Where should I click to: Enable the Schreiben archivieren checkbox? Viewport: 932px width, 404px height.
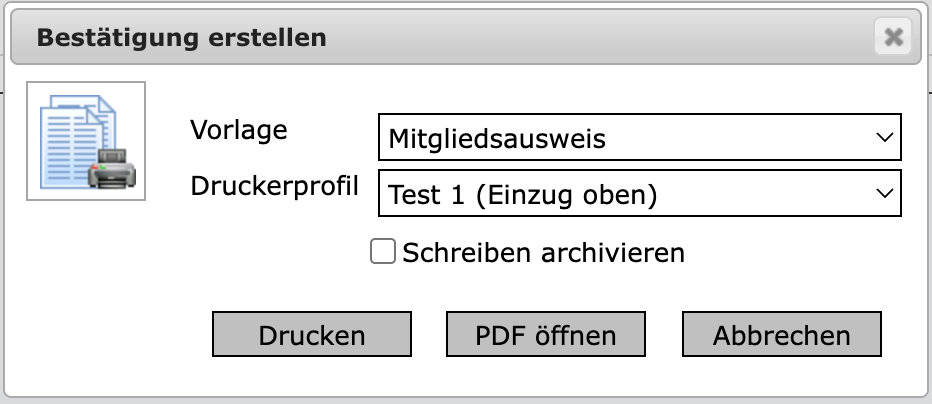pos(383,251)
